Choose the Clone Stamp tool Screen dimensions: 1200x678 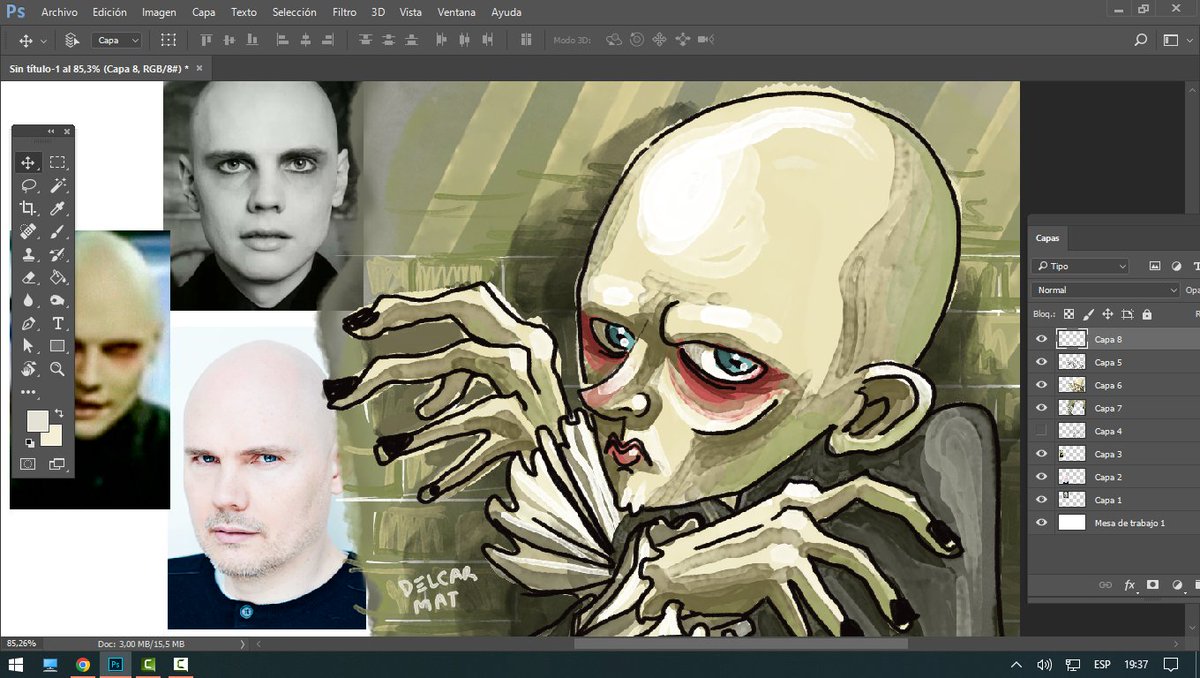pyautogui.click(x=29, y=254)
